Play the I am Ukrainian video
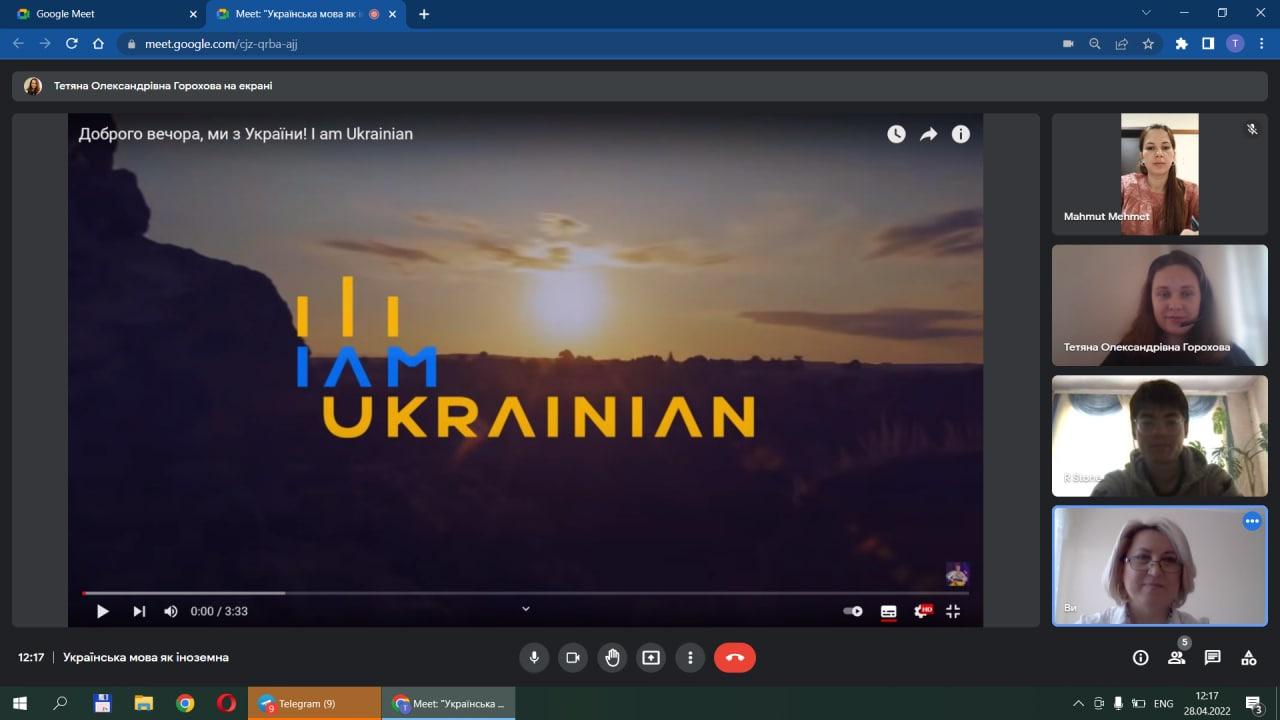Image resolution: width=1280 pixels, height=720 pixels. tap(102, 611)
